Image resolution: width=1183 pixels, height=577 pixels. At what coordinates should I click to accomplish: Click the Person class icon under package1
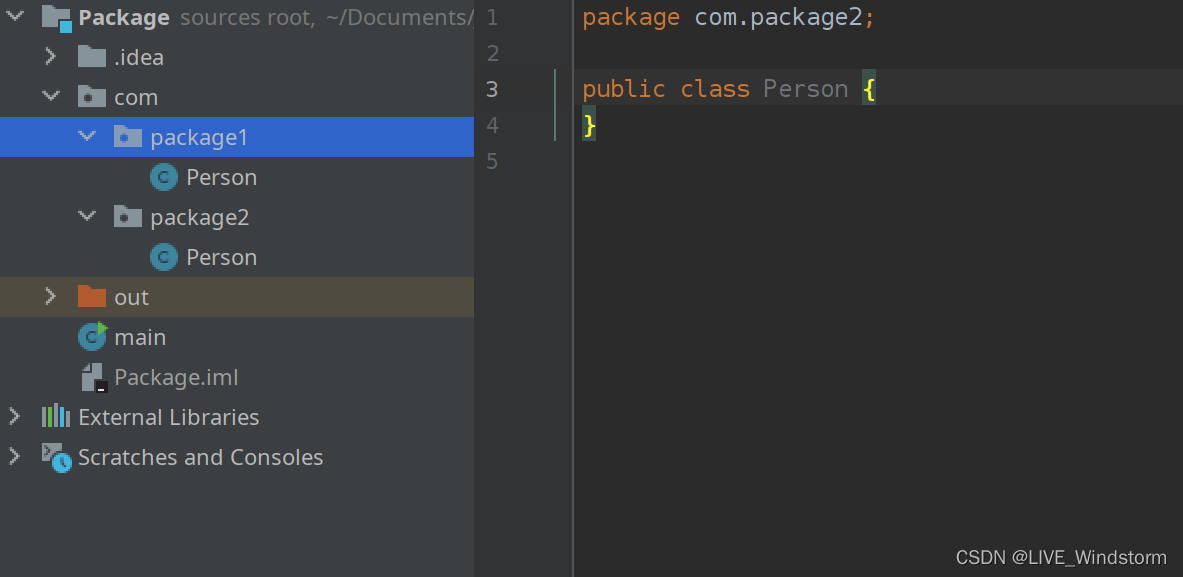point(163,177)
